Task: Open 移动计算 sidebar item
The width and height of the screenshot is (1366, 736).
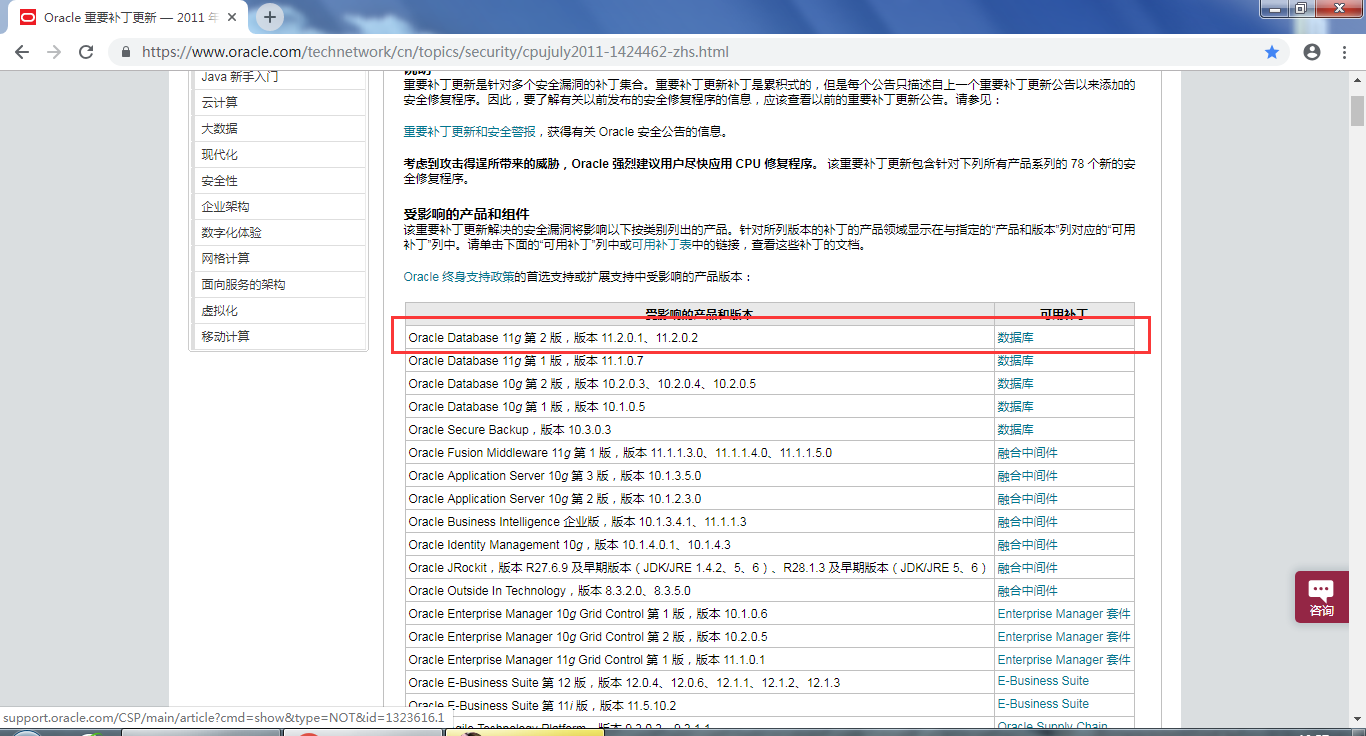Action: (225, 336)
